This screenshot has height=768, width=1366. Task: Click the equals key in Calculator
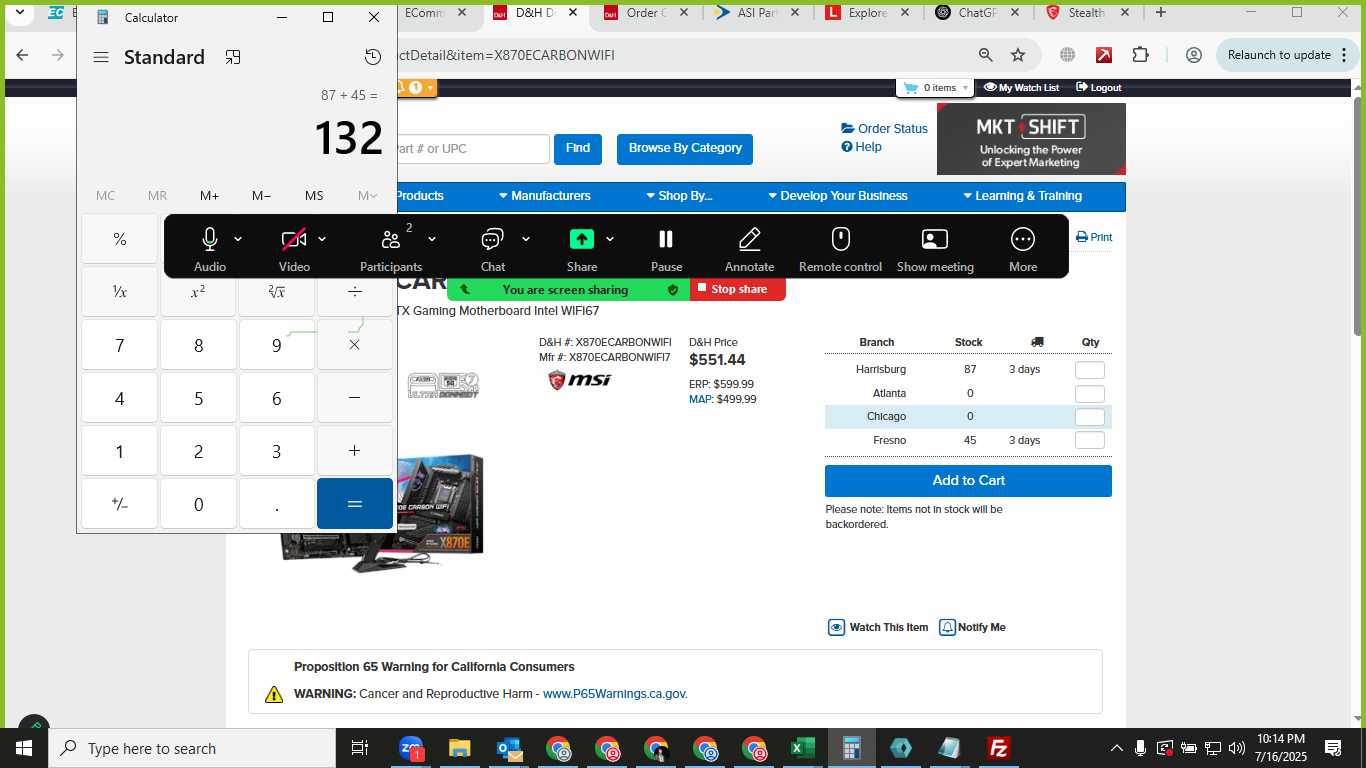tap(355, 504)
